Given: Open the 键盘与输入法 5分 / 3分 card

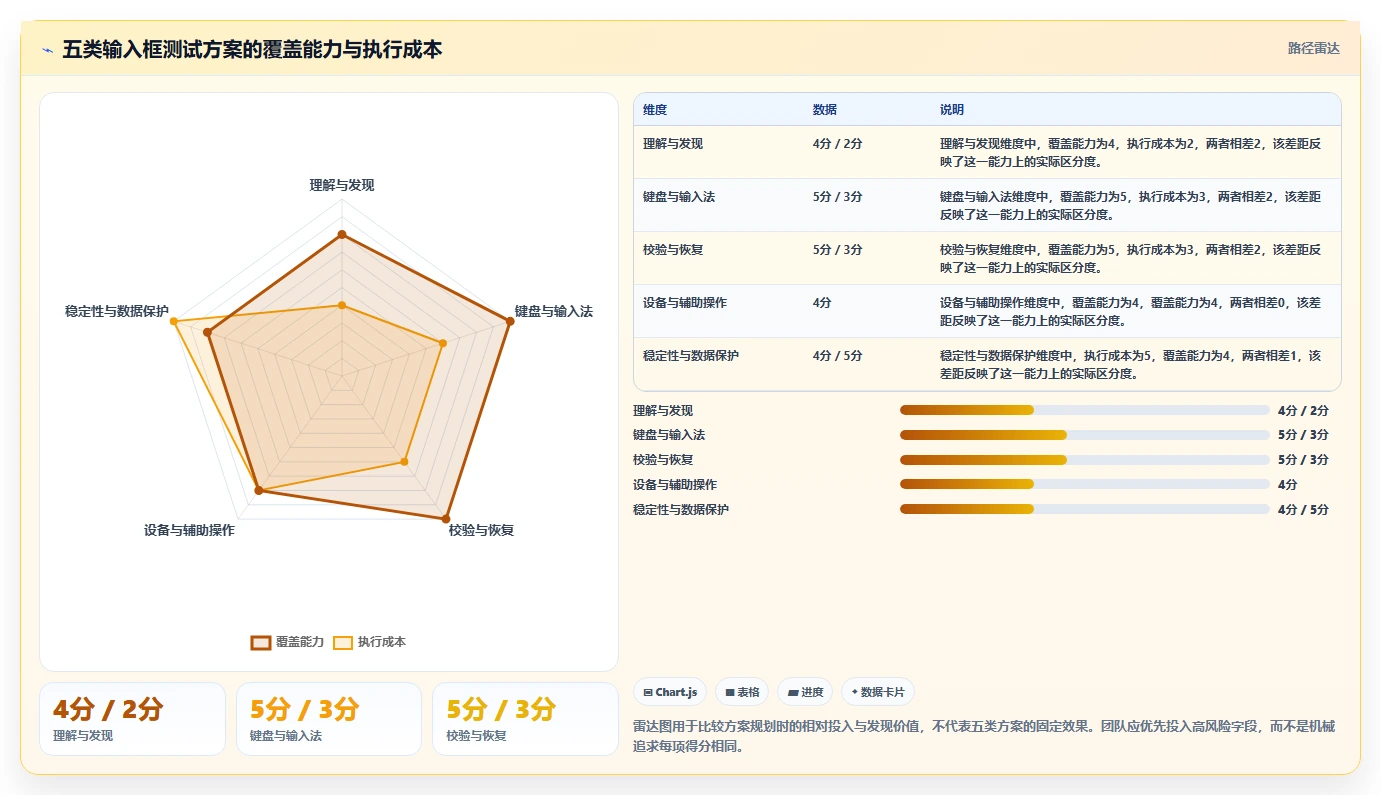Looking at the screenshot, I should tap(329, 719).
